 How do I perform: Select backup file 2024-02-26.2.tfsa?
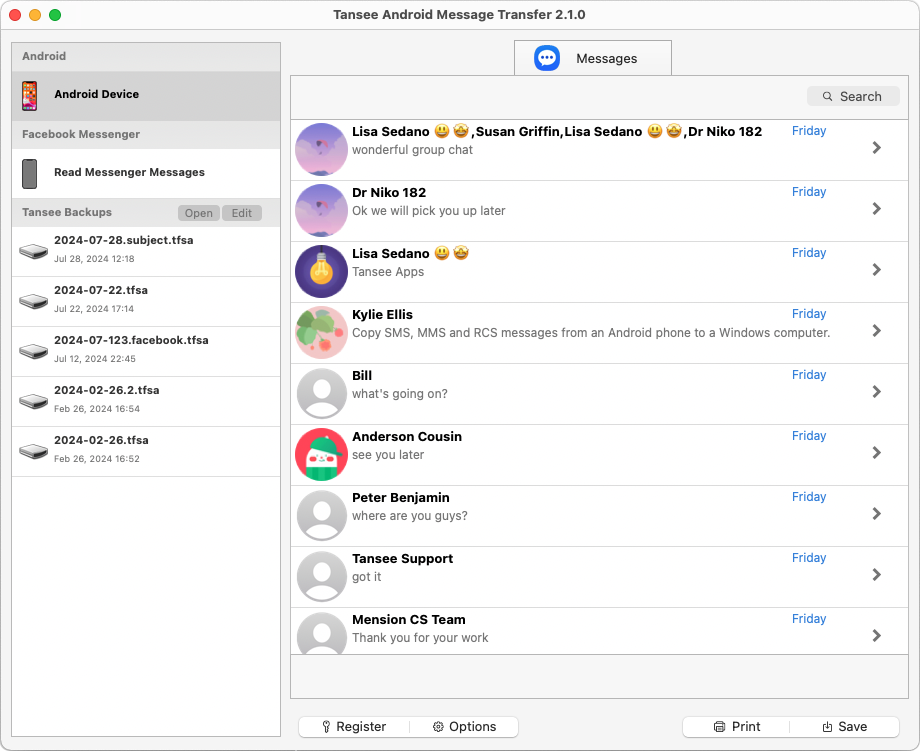point(146,401)
